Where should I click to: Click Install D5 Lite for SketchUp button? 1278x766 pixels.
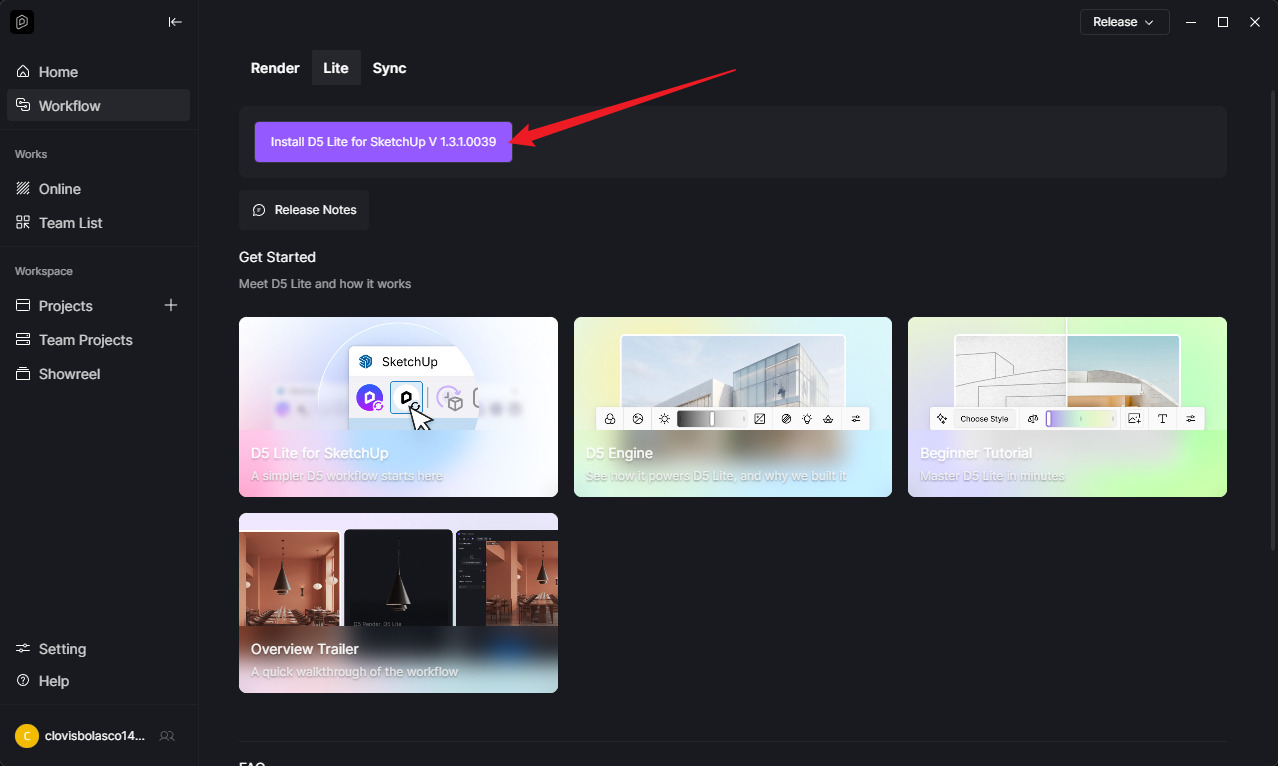click(383, 142)
